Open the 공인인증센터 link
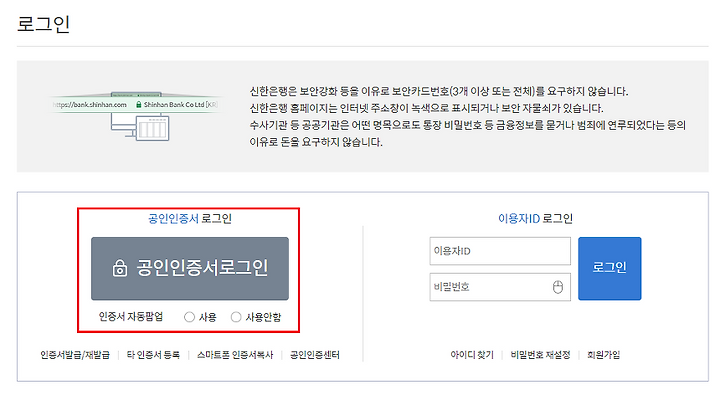The image size is (720, 395). tap(315, 355)
